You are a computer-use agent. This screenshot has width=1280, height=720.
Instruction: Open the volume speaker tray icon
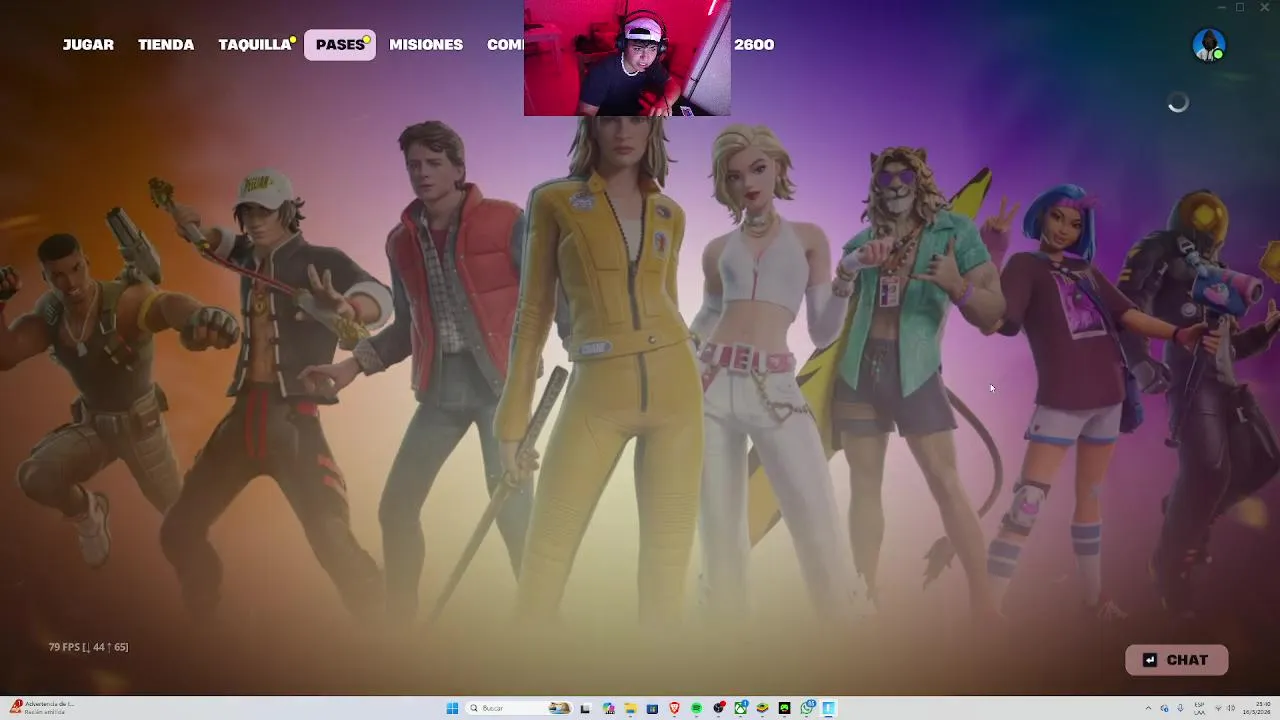1231,708
